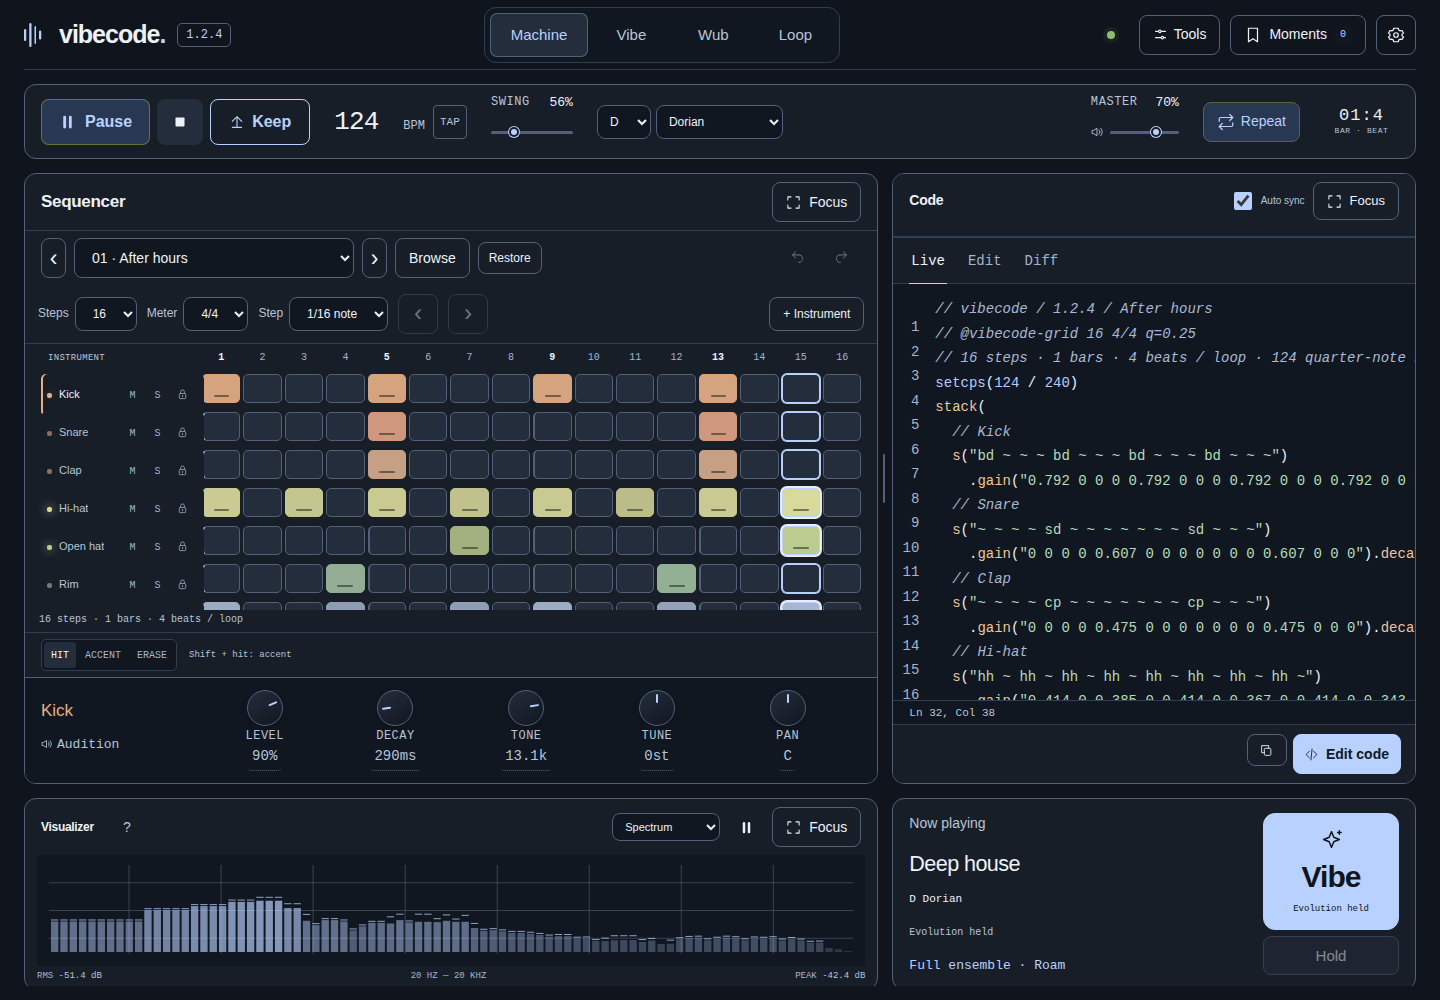Toggle Kick step 1 in the grid
This screenshot has width=1440, height=1000.
[x=222, y=388]
